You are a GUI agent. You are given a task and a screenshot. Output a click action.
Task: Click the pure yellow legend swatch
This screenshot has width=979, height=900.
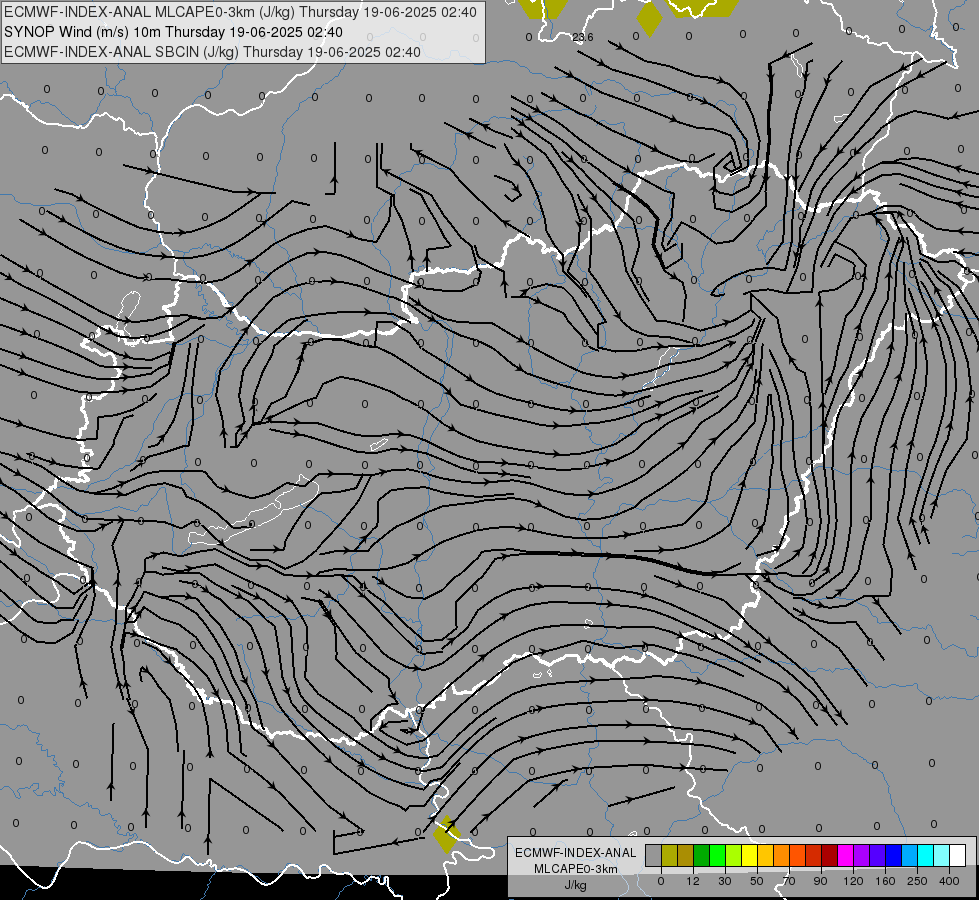(x=750, y=856)
